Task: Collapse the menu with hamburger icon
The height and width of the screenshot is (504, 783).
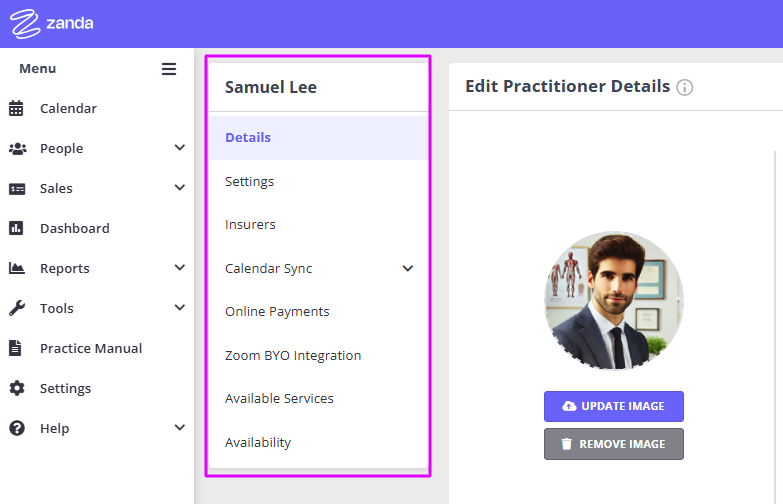Action: coord(169,69)
